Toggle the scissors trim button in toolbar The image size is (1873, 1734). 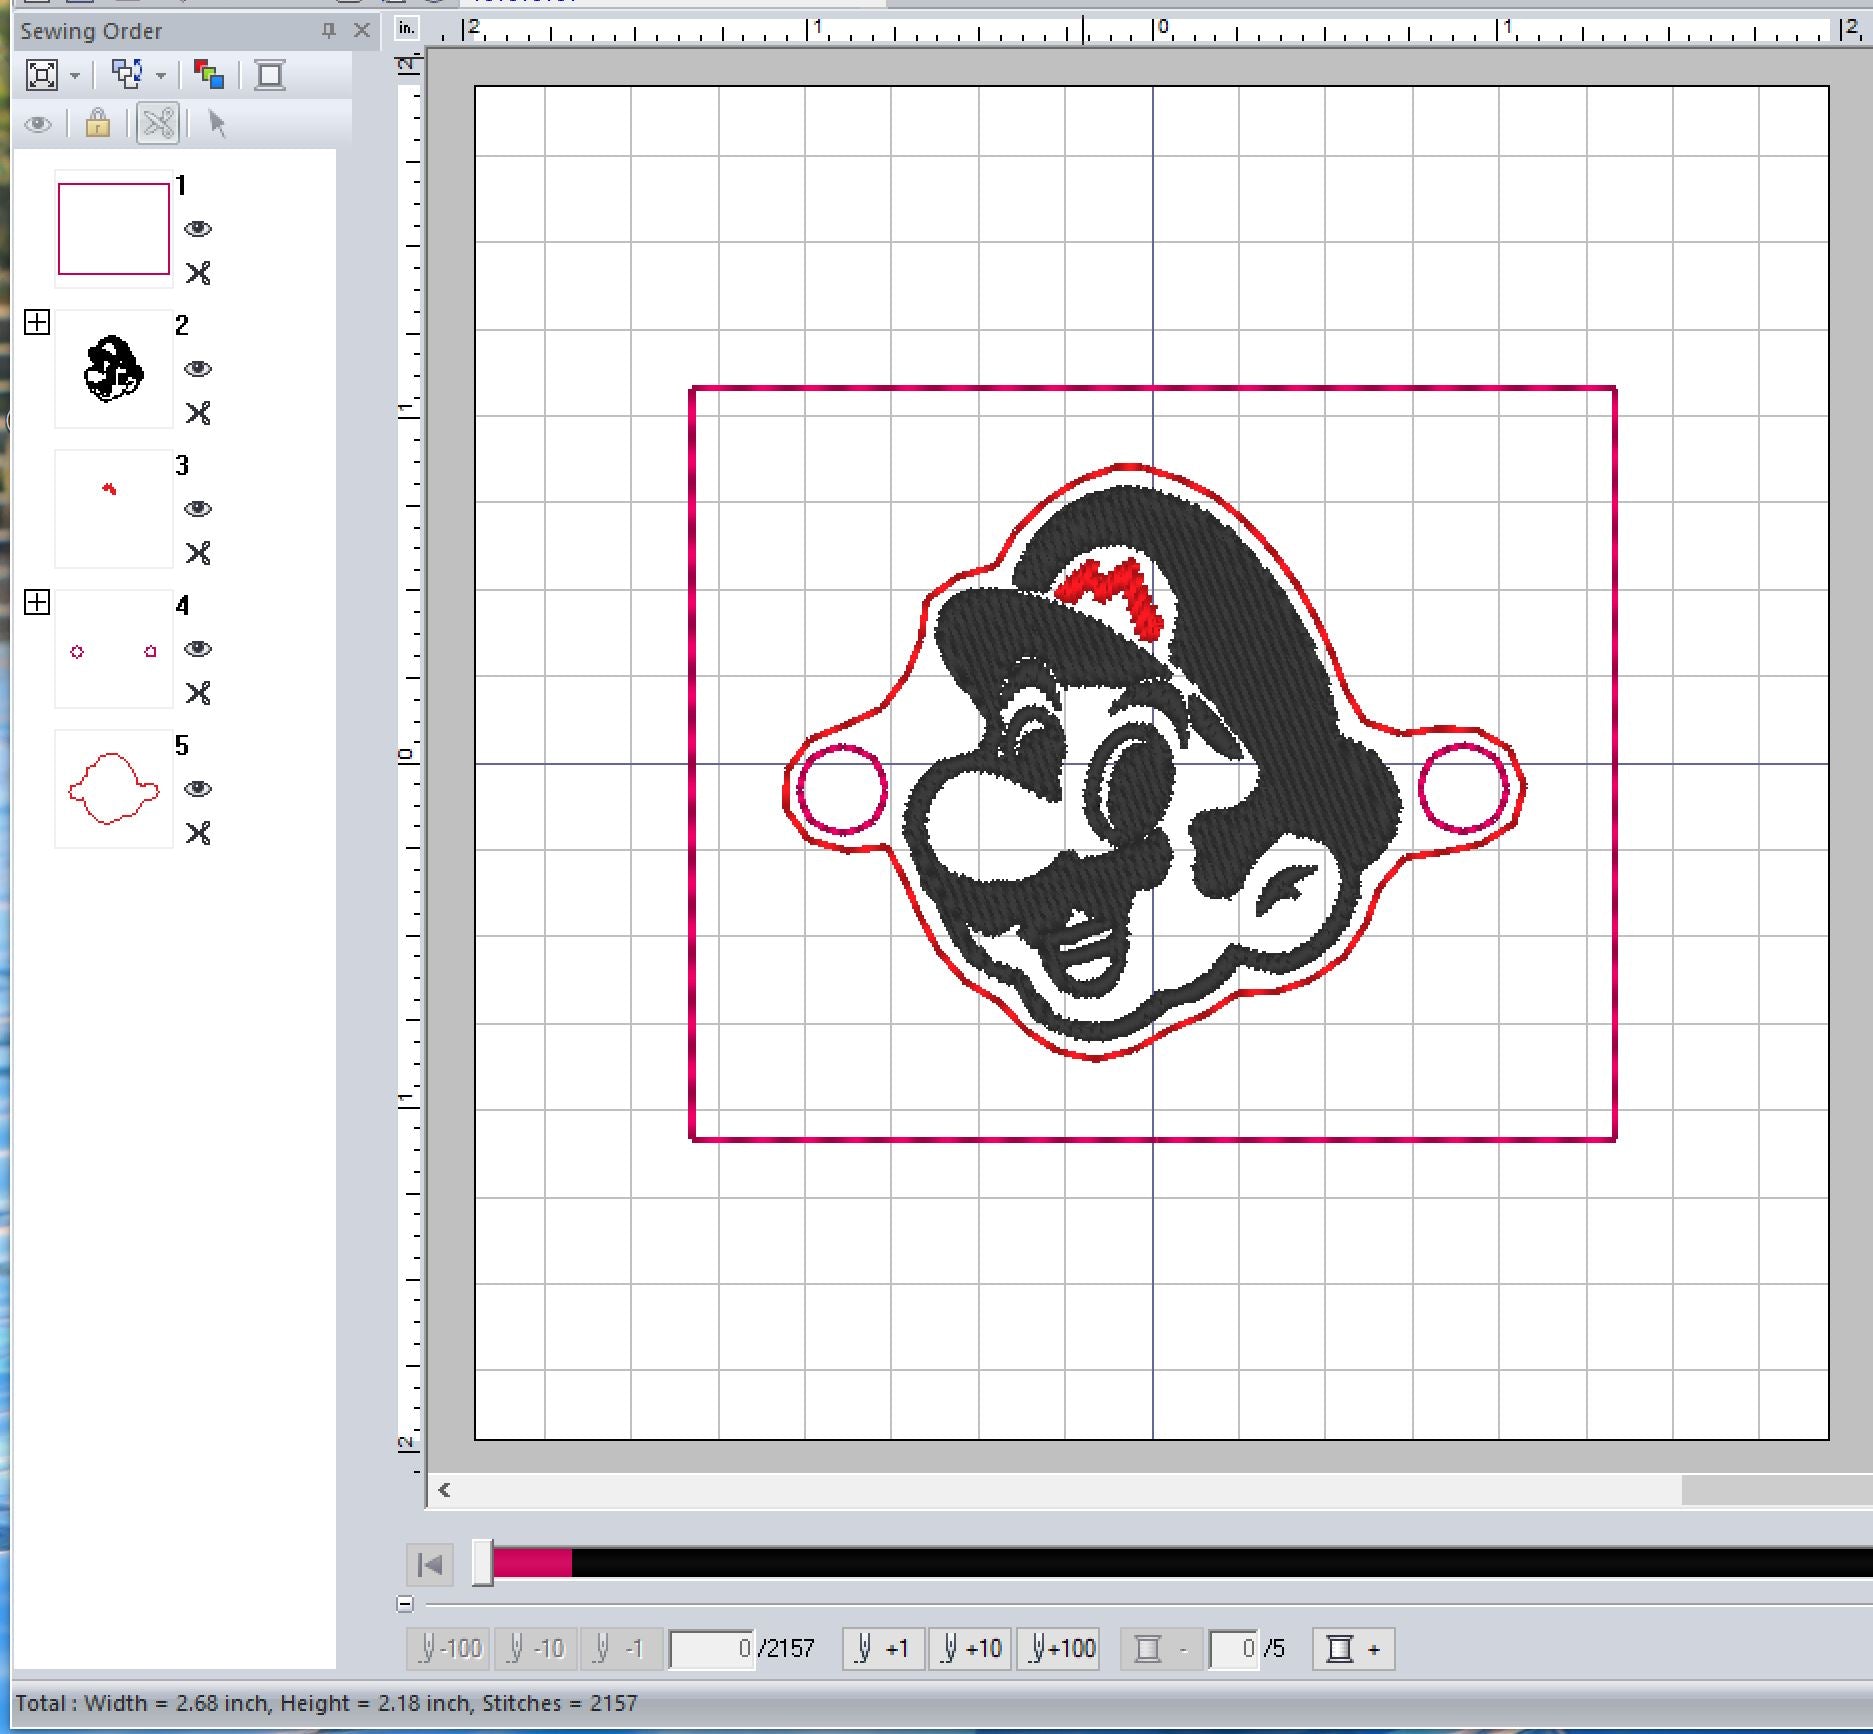pos(158,124)
